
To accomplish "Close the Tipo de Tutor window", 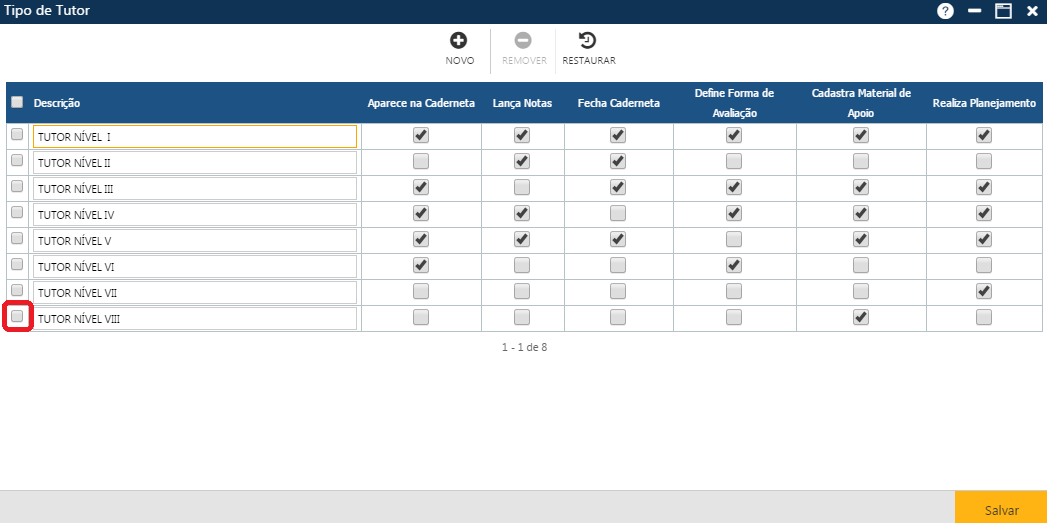I will coord(1032,11).
